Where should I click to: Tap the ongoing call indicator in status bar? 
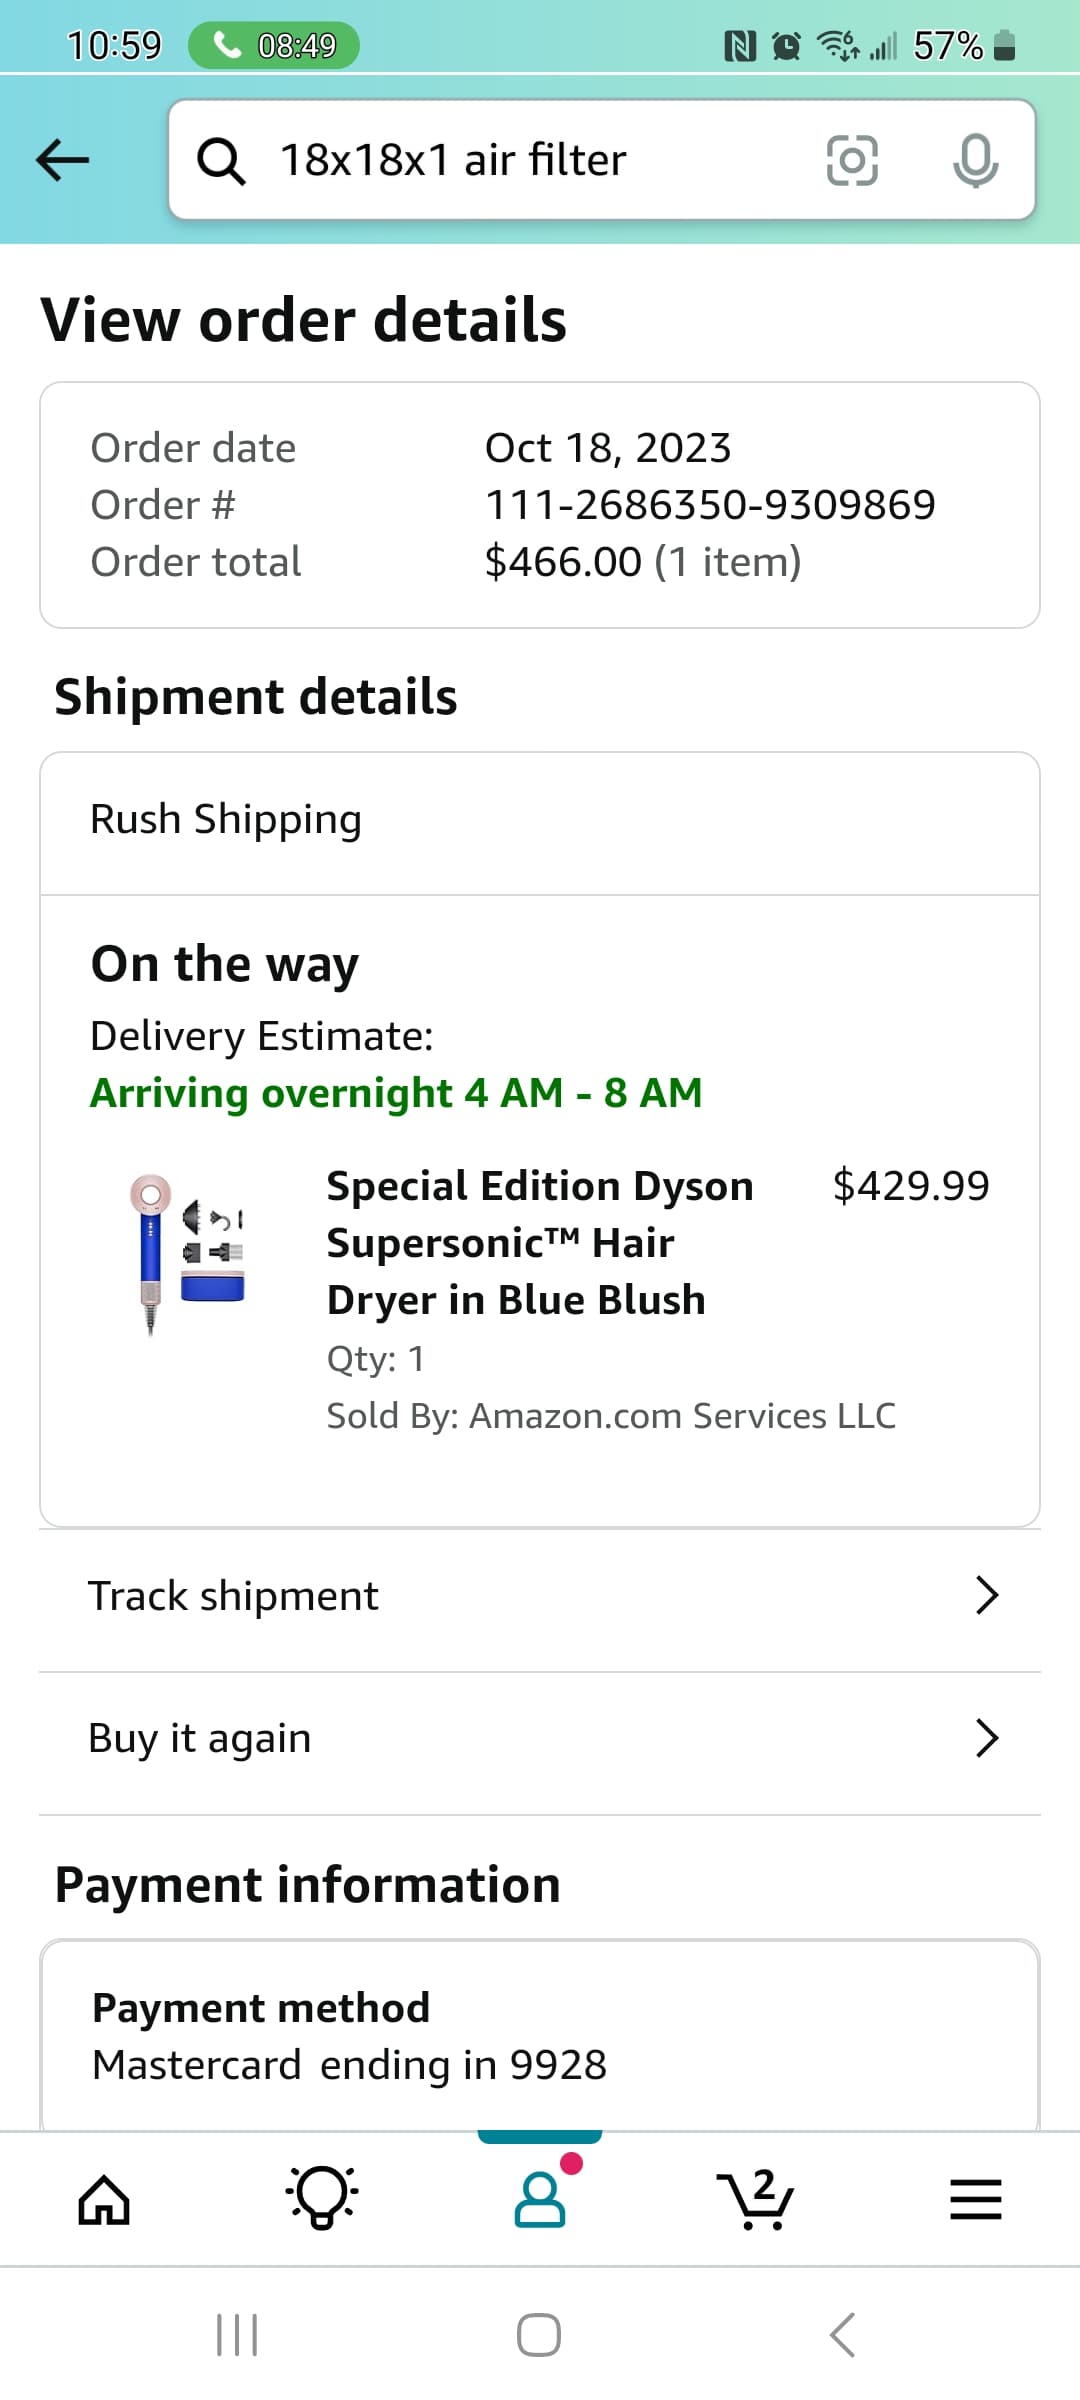click(x=273, y=45)
